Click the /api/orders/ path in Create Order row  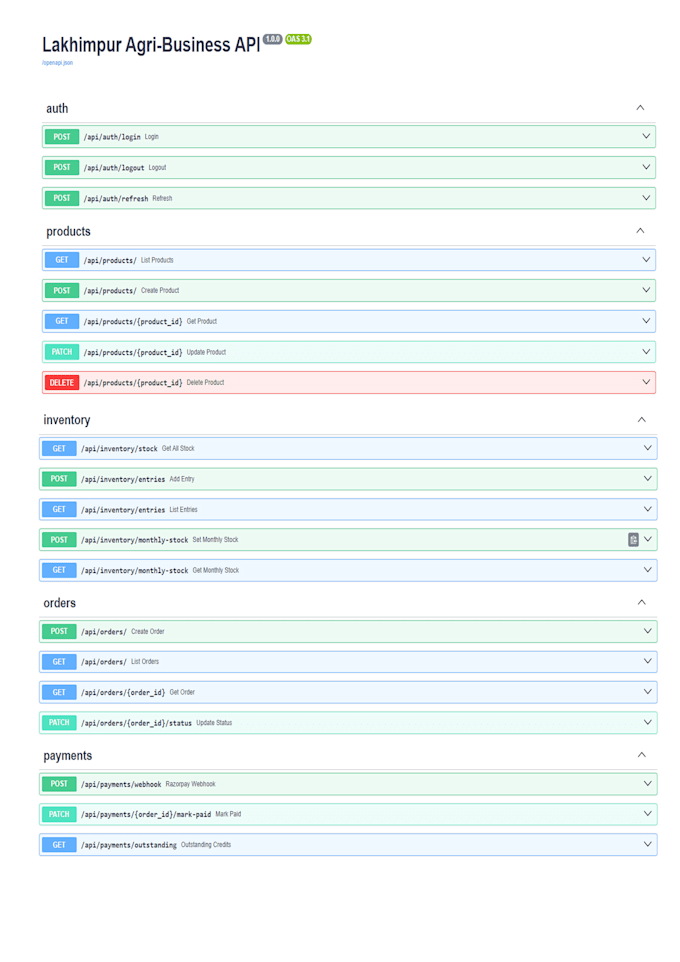(104, 631)
